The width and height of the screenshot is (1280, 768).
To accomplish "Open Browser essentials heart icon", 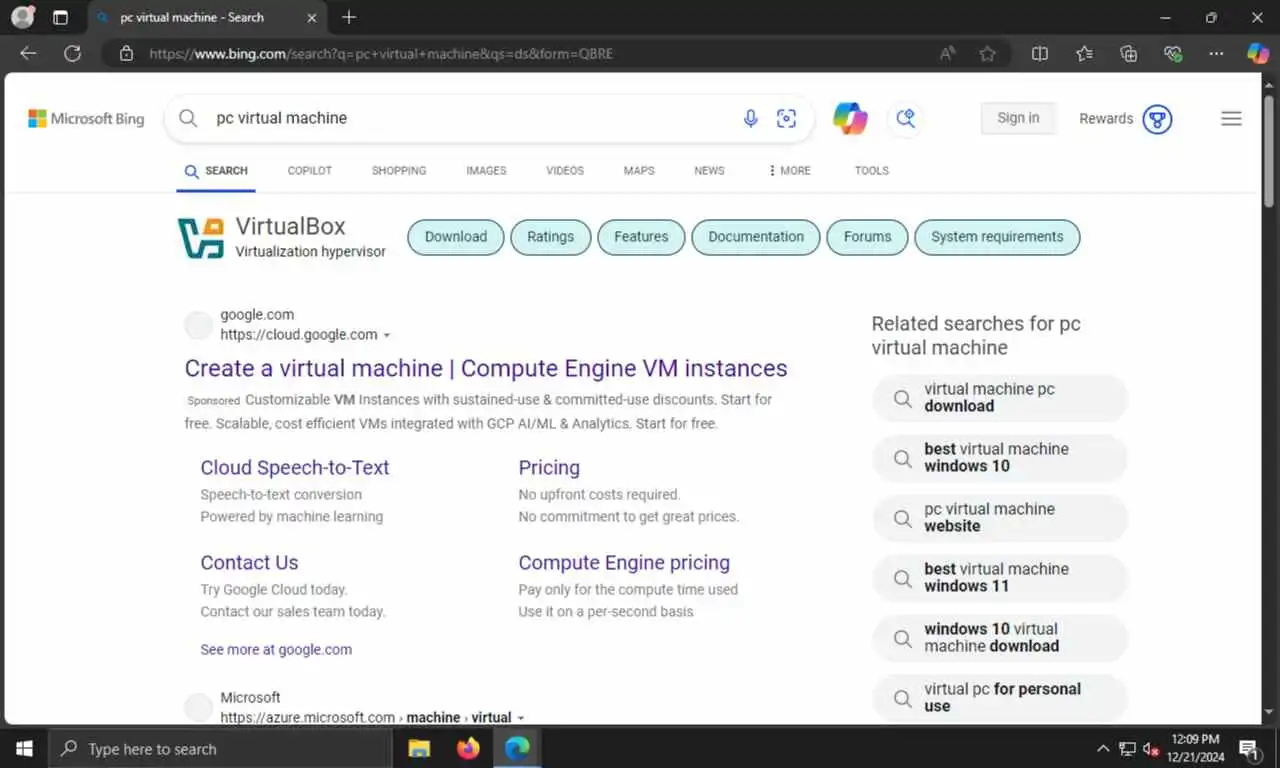I will 1173,54.
